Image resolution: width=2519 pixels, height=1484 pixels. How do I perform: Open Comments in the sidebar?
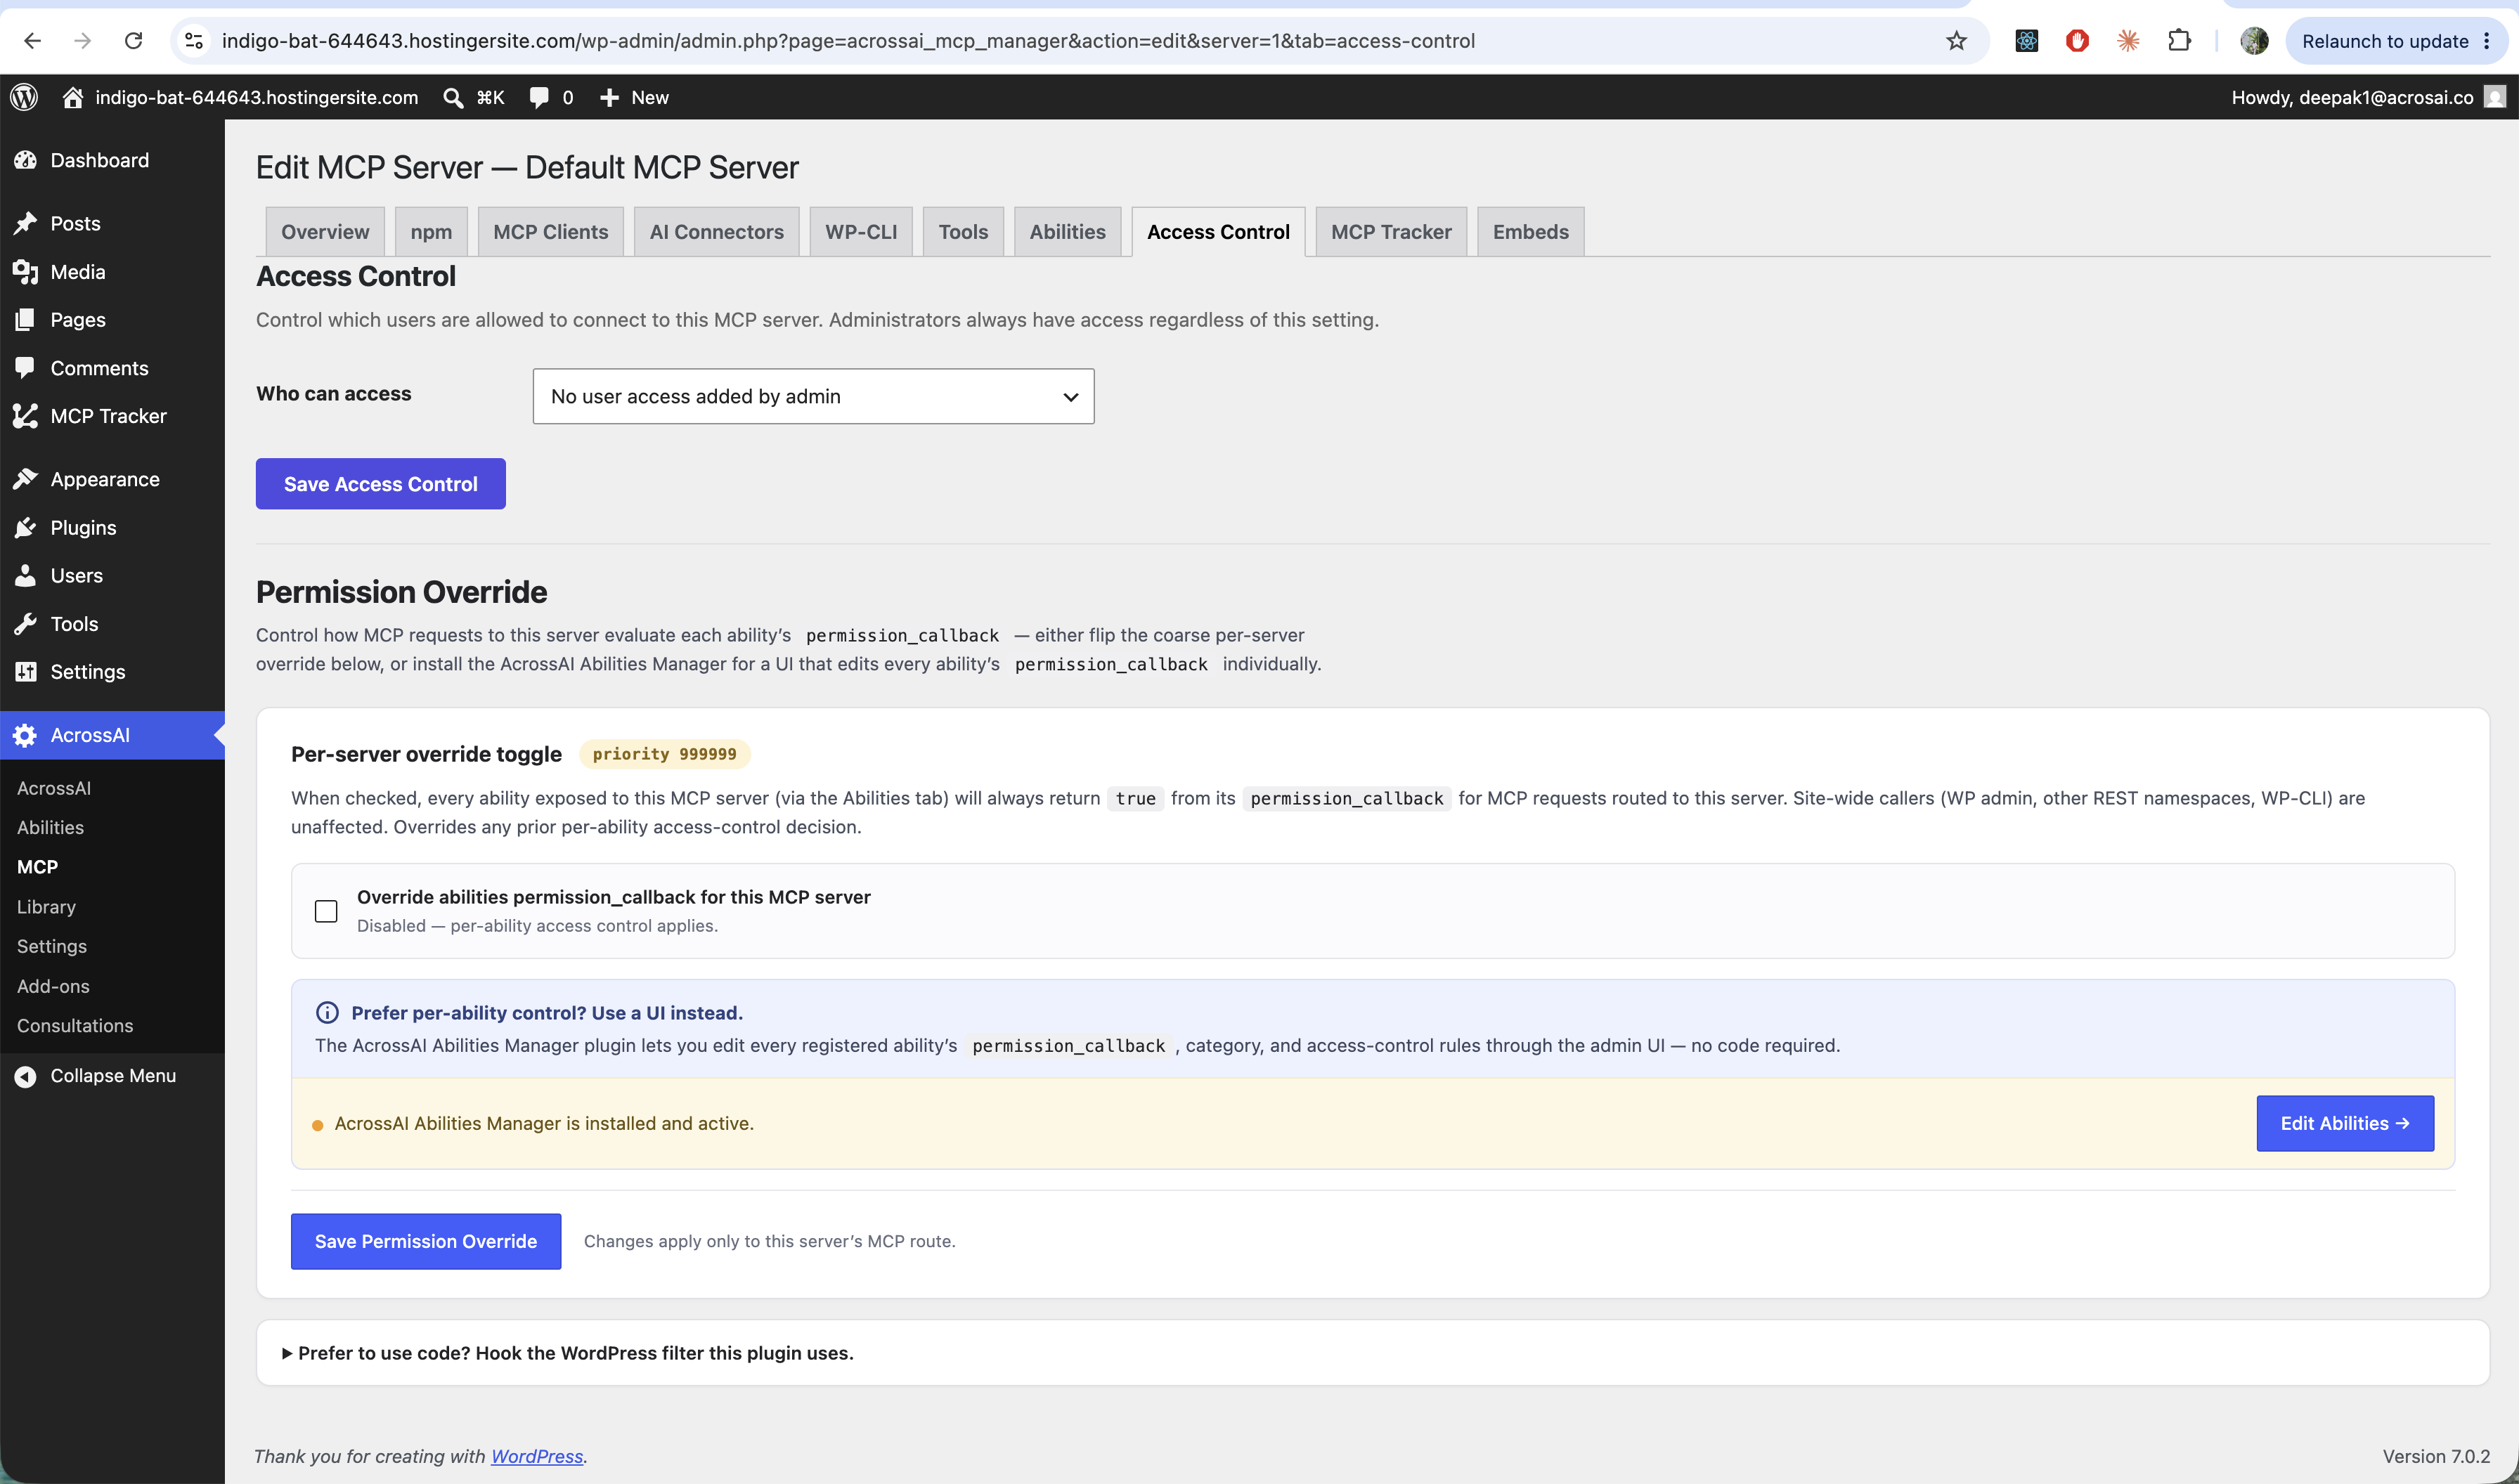[x=112, y=368]
